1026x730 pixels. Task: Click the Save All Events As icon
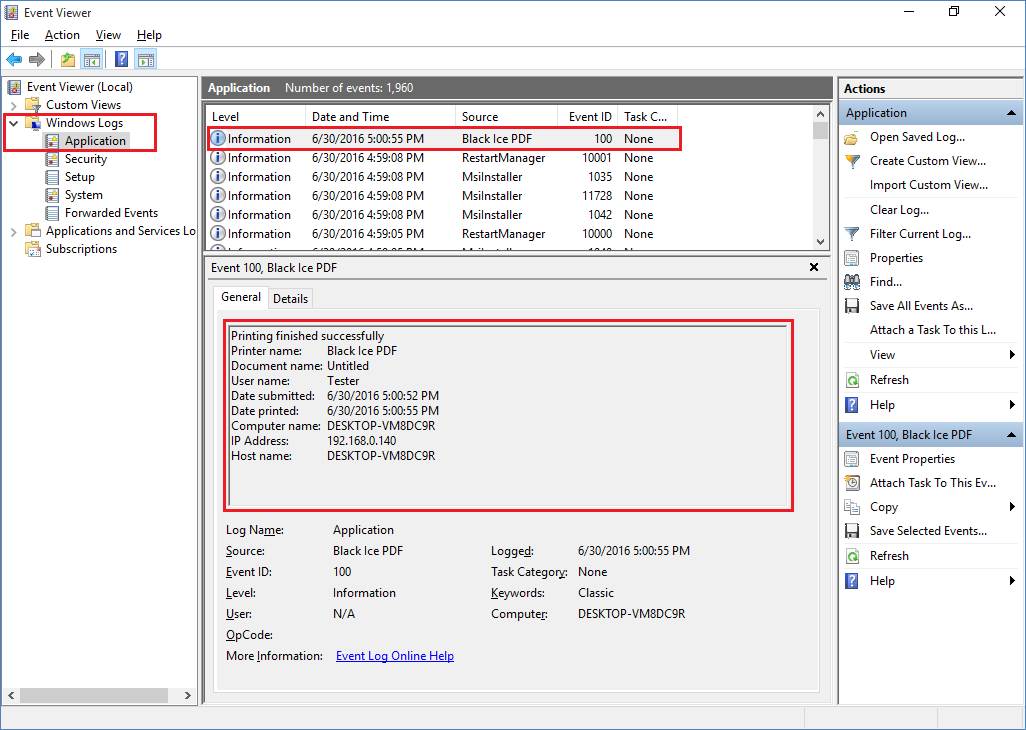tap(852, 306)
